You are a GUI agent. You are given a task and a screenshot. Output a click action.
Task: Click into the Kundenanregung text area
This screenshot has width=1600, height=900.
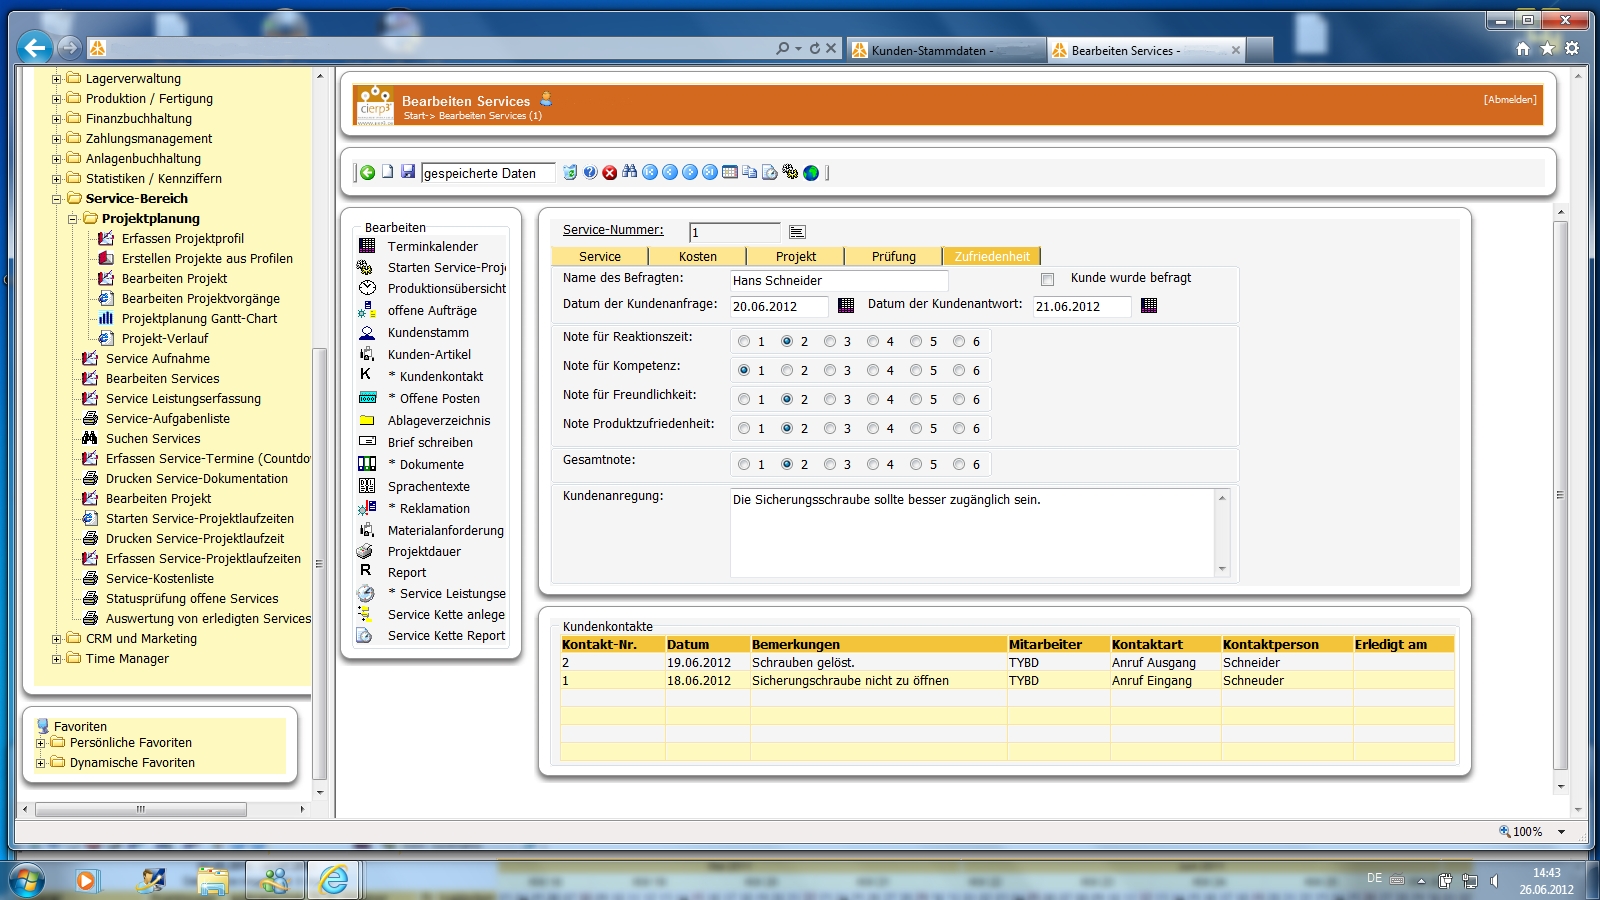(x=970, y=535)
